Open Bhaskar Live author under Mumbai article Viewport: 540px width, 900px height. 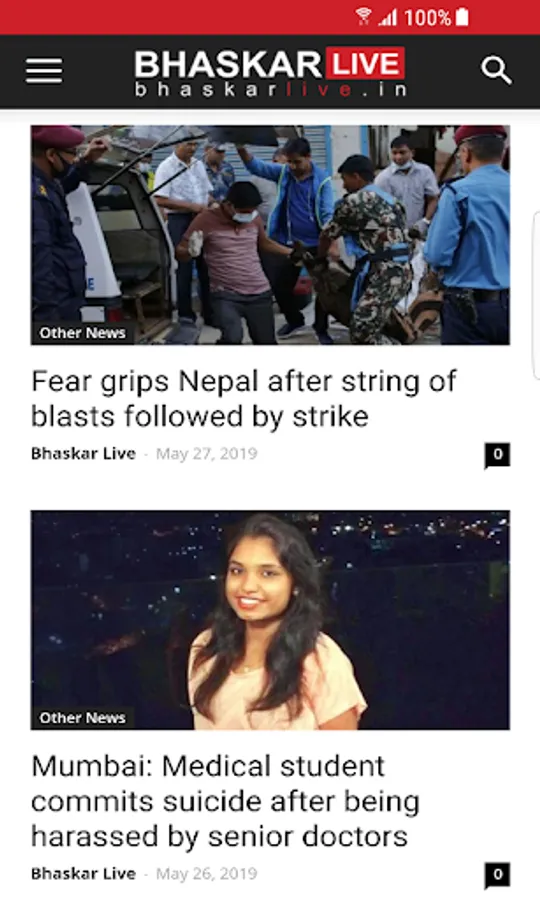click(83, 874)
